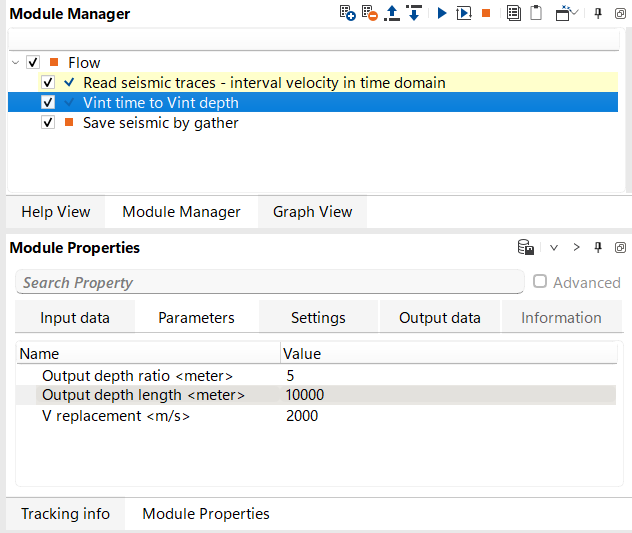
Task: Uncheck Save seismic by gather module
Action: coord(48,123)
